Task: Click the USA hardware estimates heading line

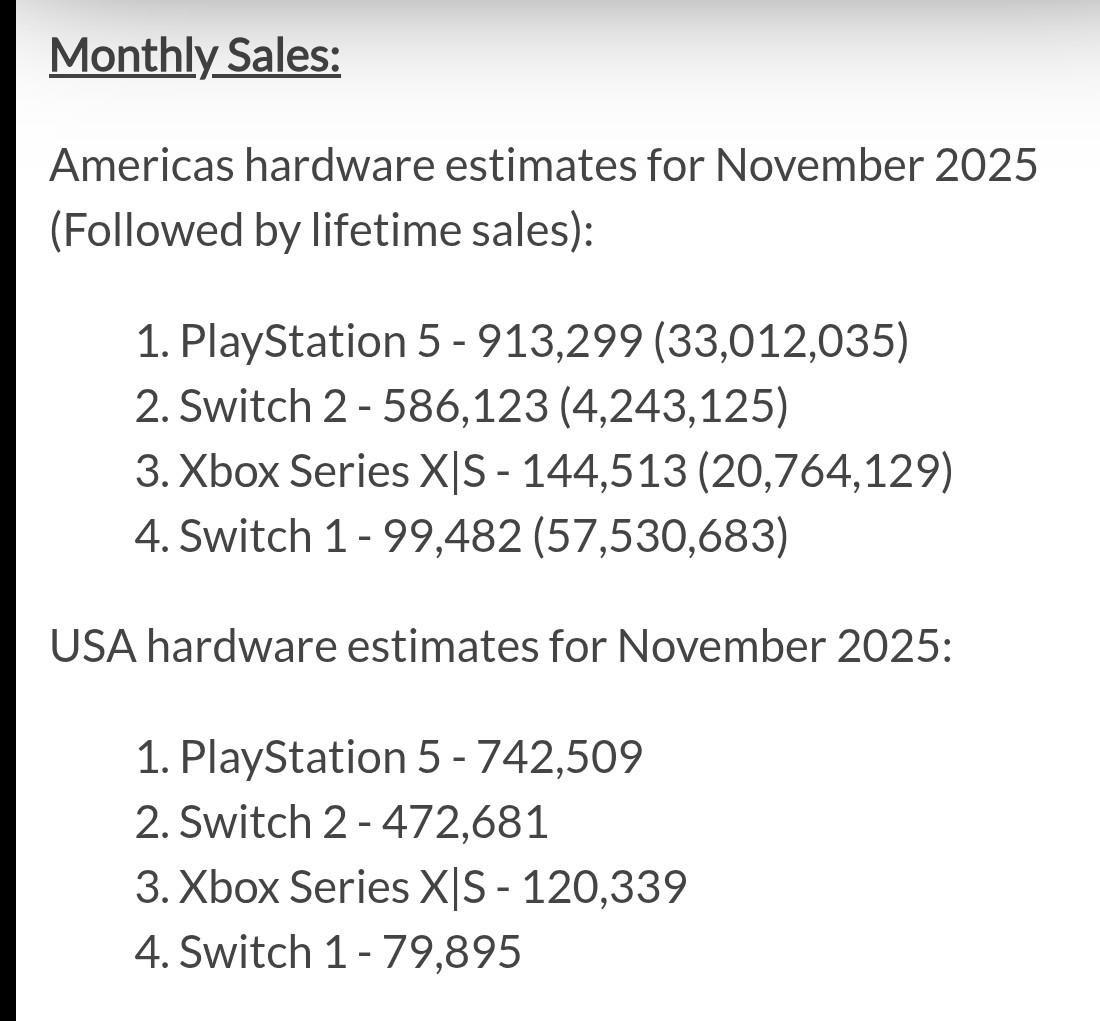Action: 500,646
